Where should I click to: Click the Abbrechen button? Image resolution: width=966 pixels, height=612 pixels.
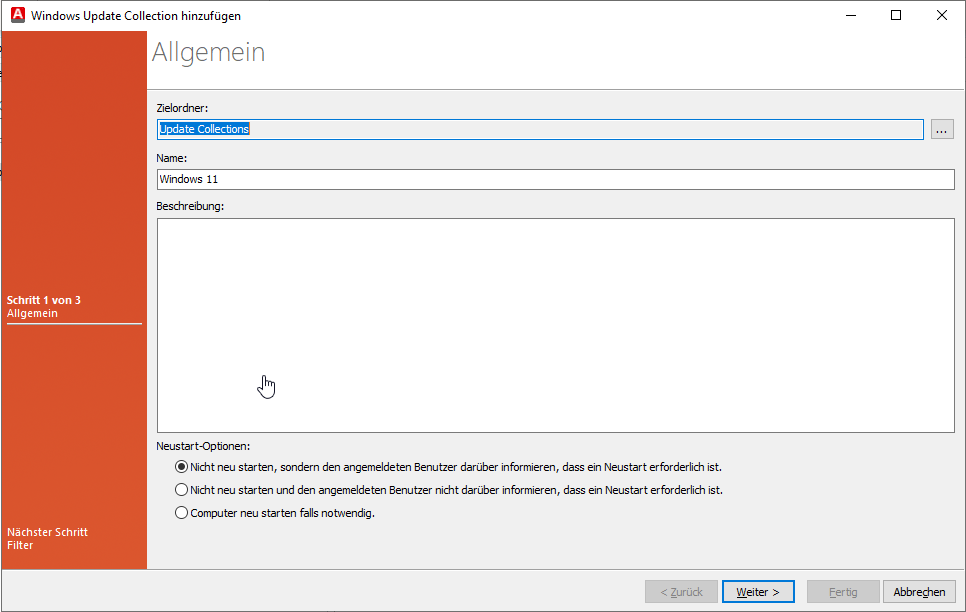918,591
